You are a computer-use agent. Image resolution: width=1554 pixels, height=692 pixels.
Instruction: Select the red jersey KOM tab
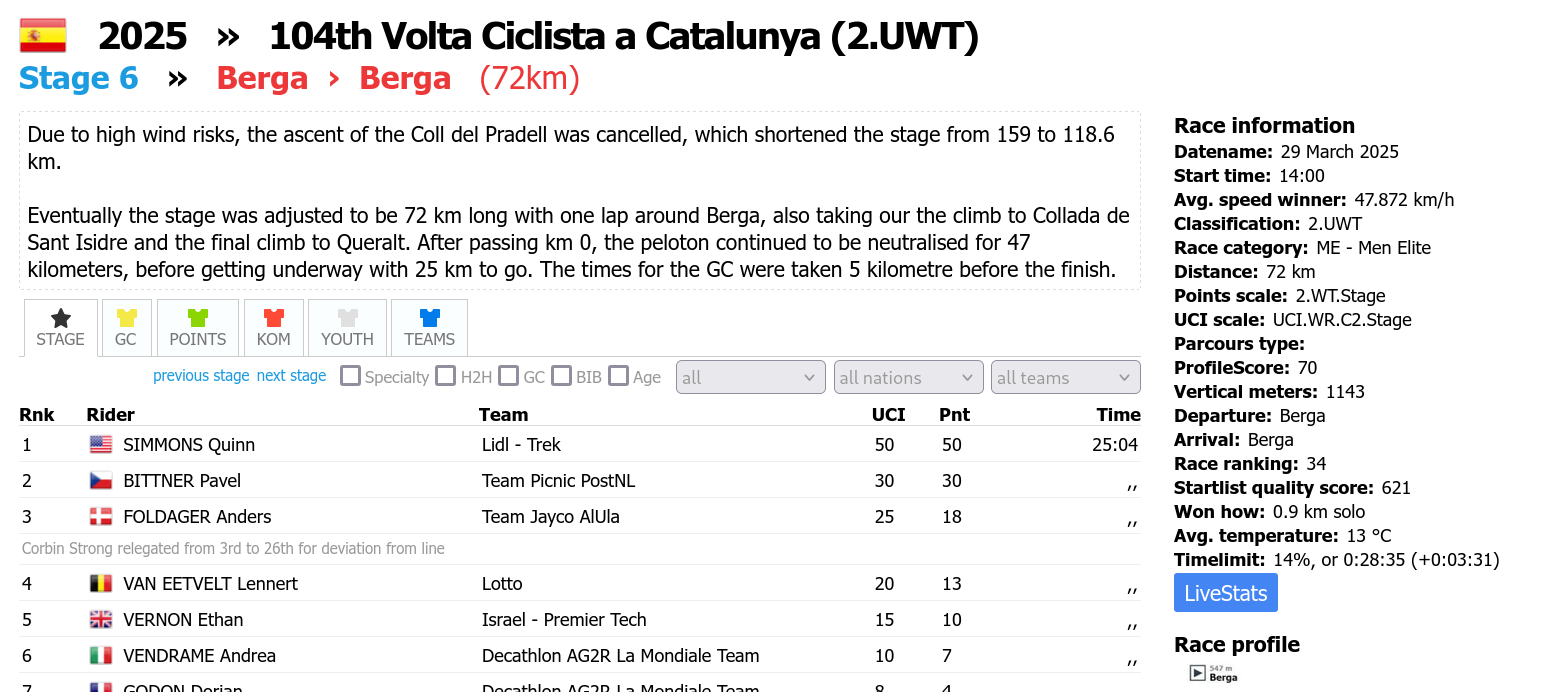pyautogui.click(x=274, y=328)
